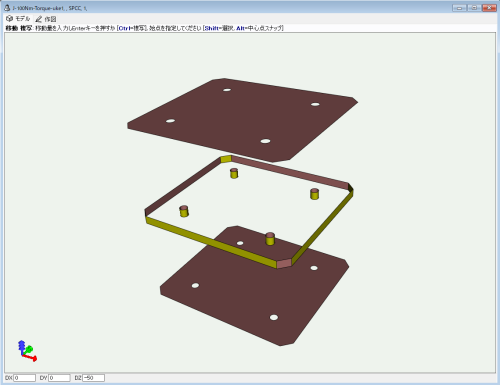Maximize the window
The image size is (500, 385).
[474, 8]
